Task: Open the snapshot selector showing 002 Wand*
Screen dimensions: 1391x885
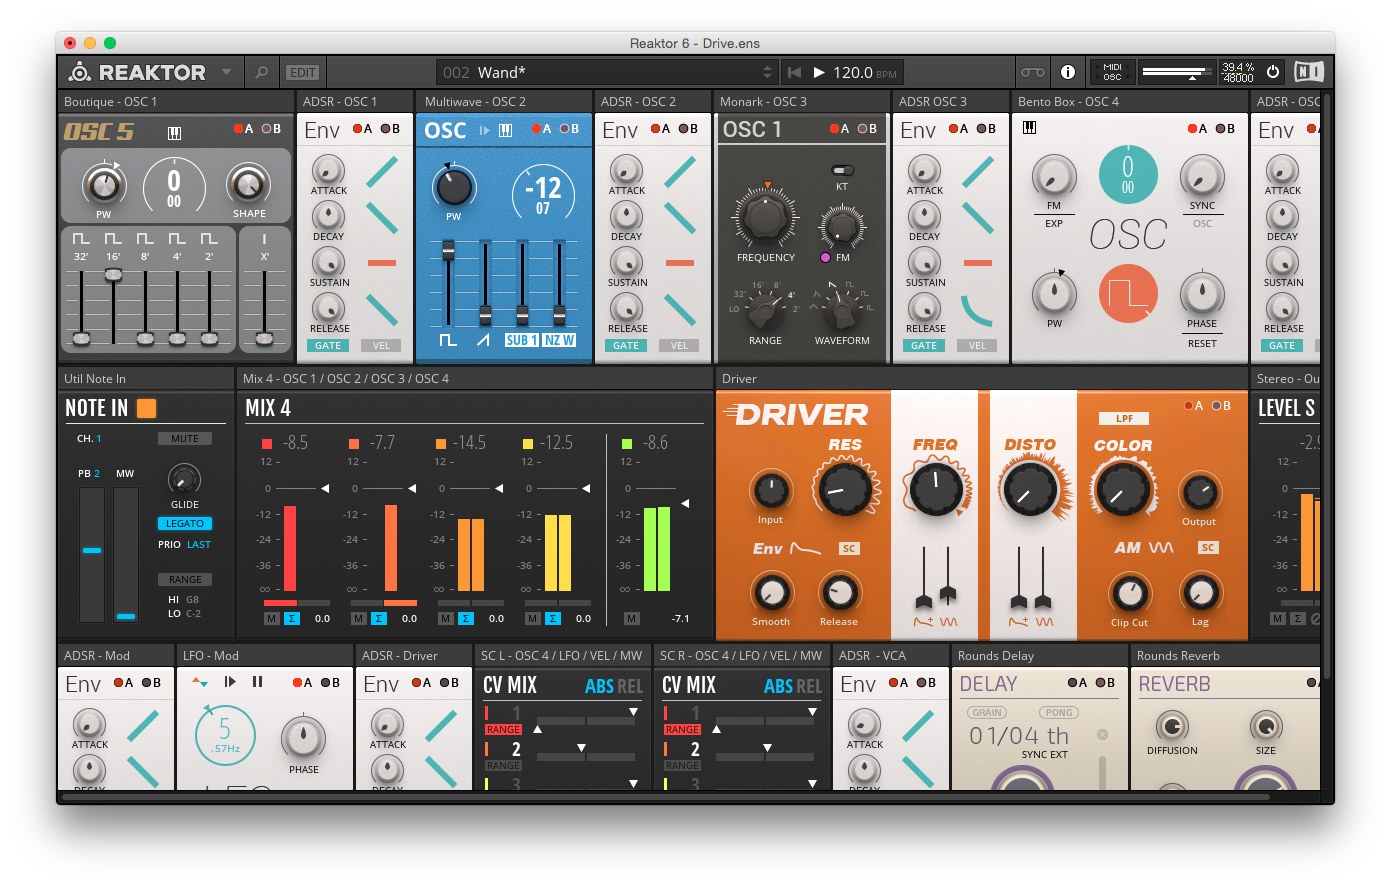Action: 600,72
